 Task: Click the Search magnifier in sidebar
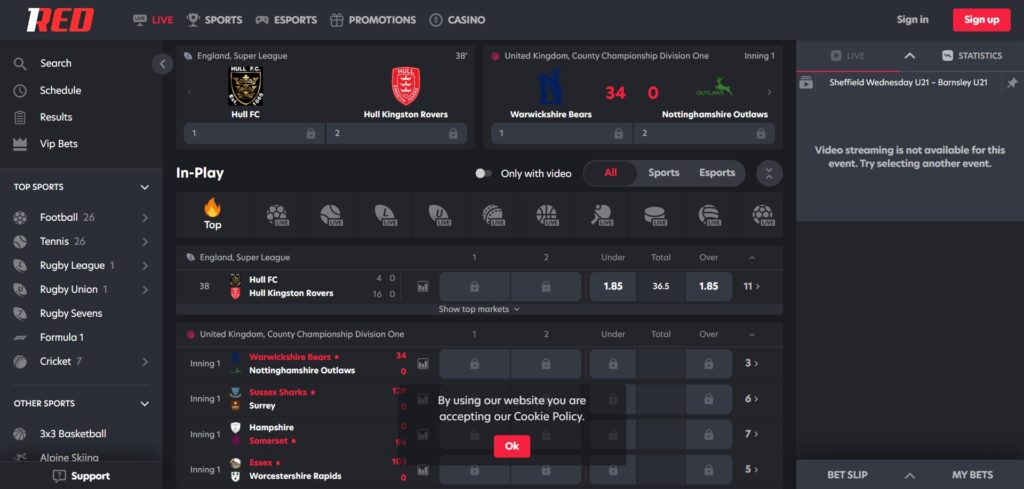[20, 64]
